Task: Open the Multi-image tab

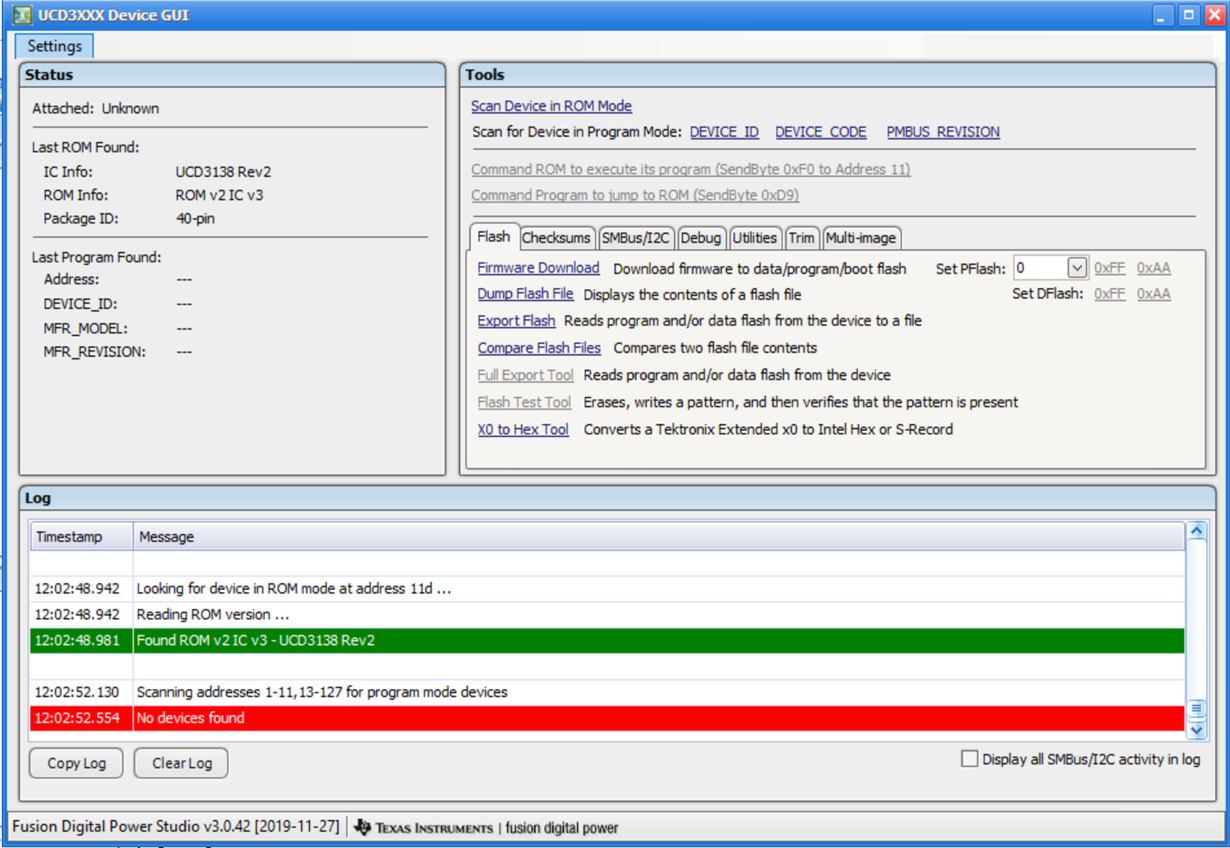Action: 861,238
